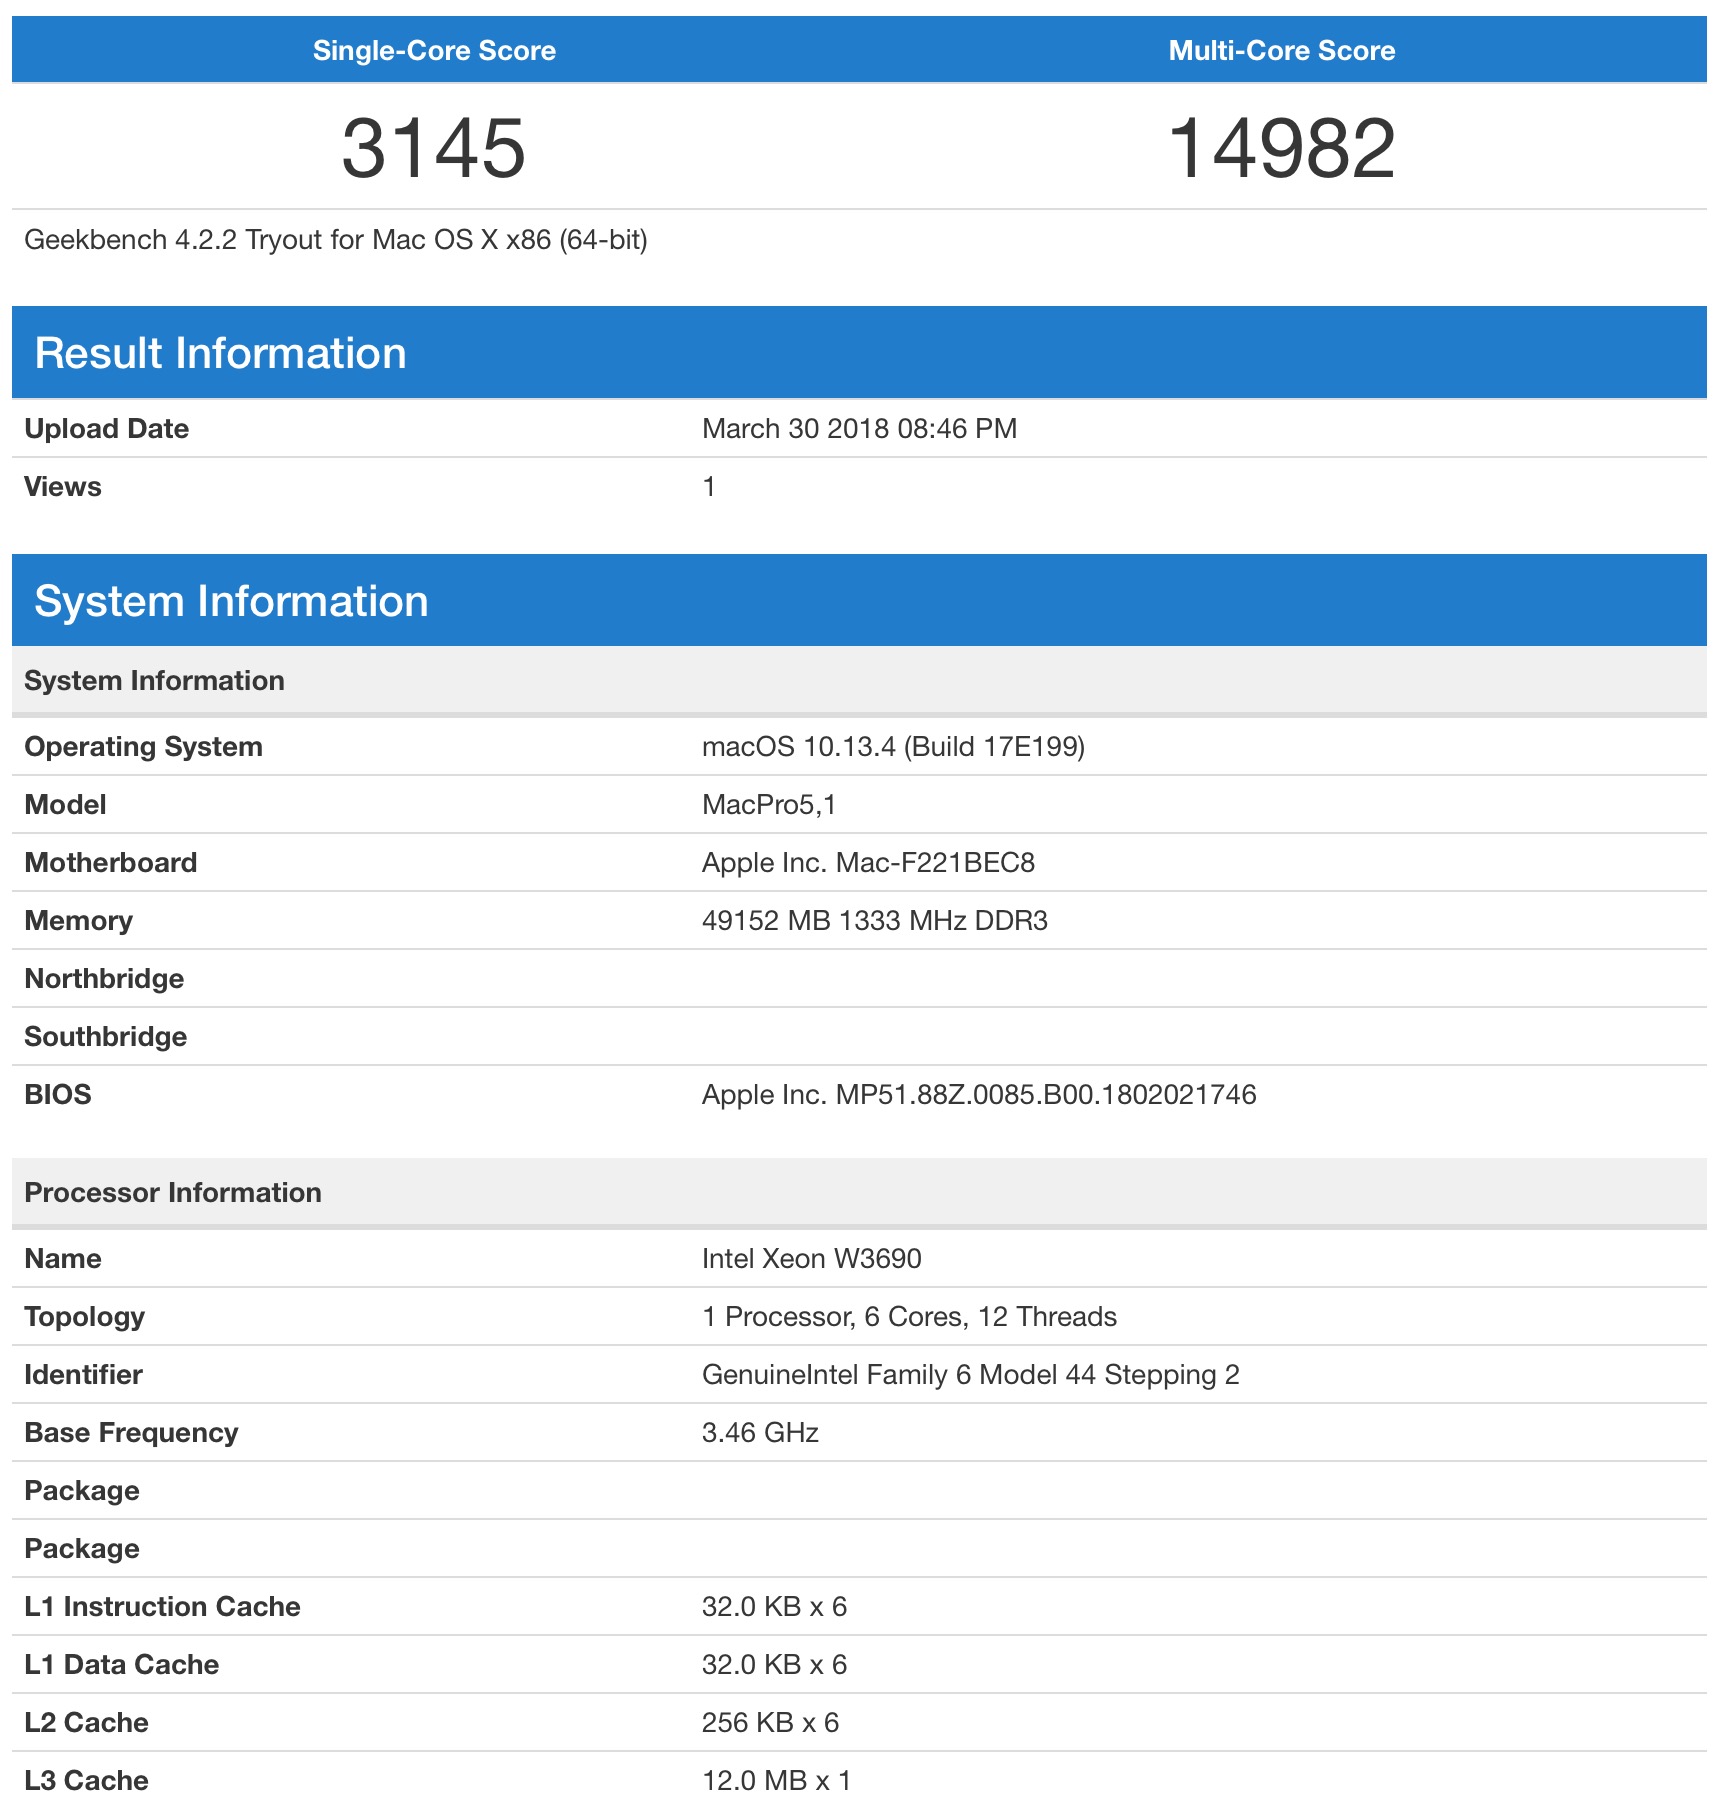Click the Operating System label

coord(143,747)
